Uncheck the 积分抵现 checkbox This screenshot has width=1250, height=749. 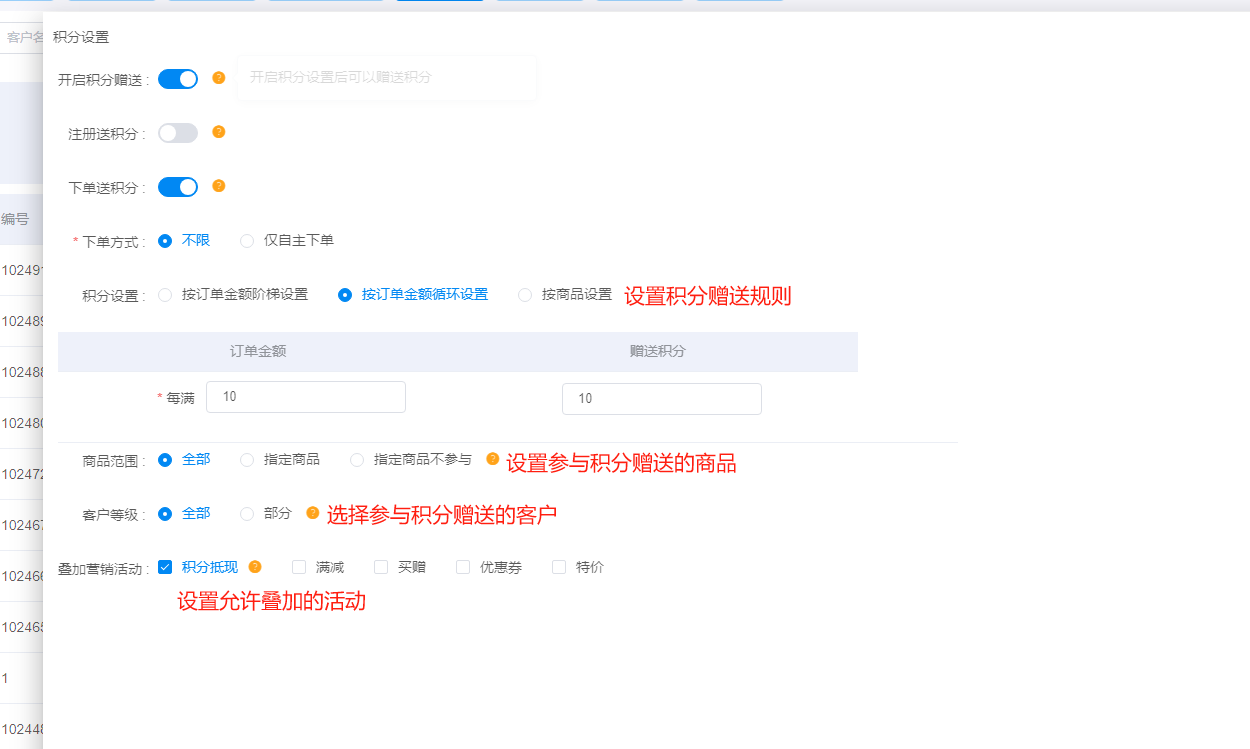[165, 567]
